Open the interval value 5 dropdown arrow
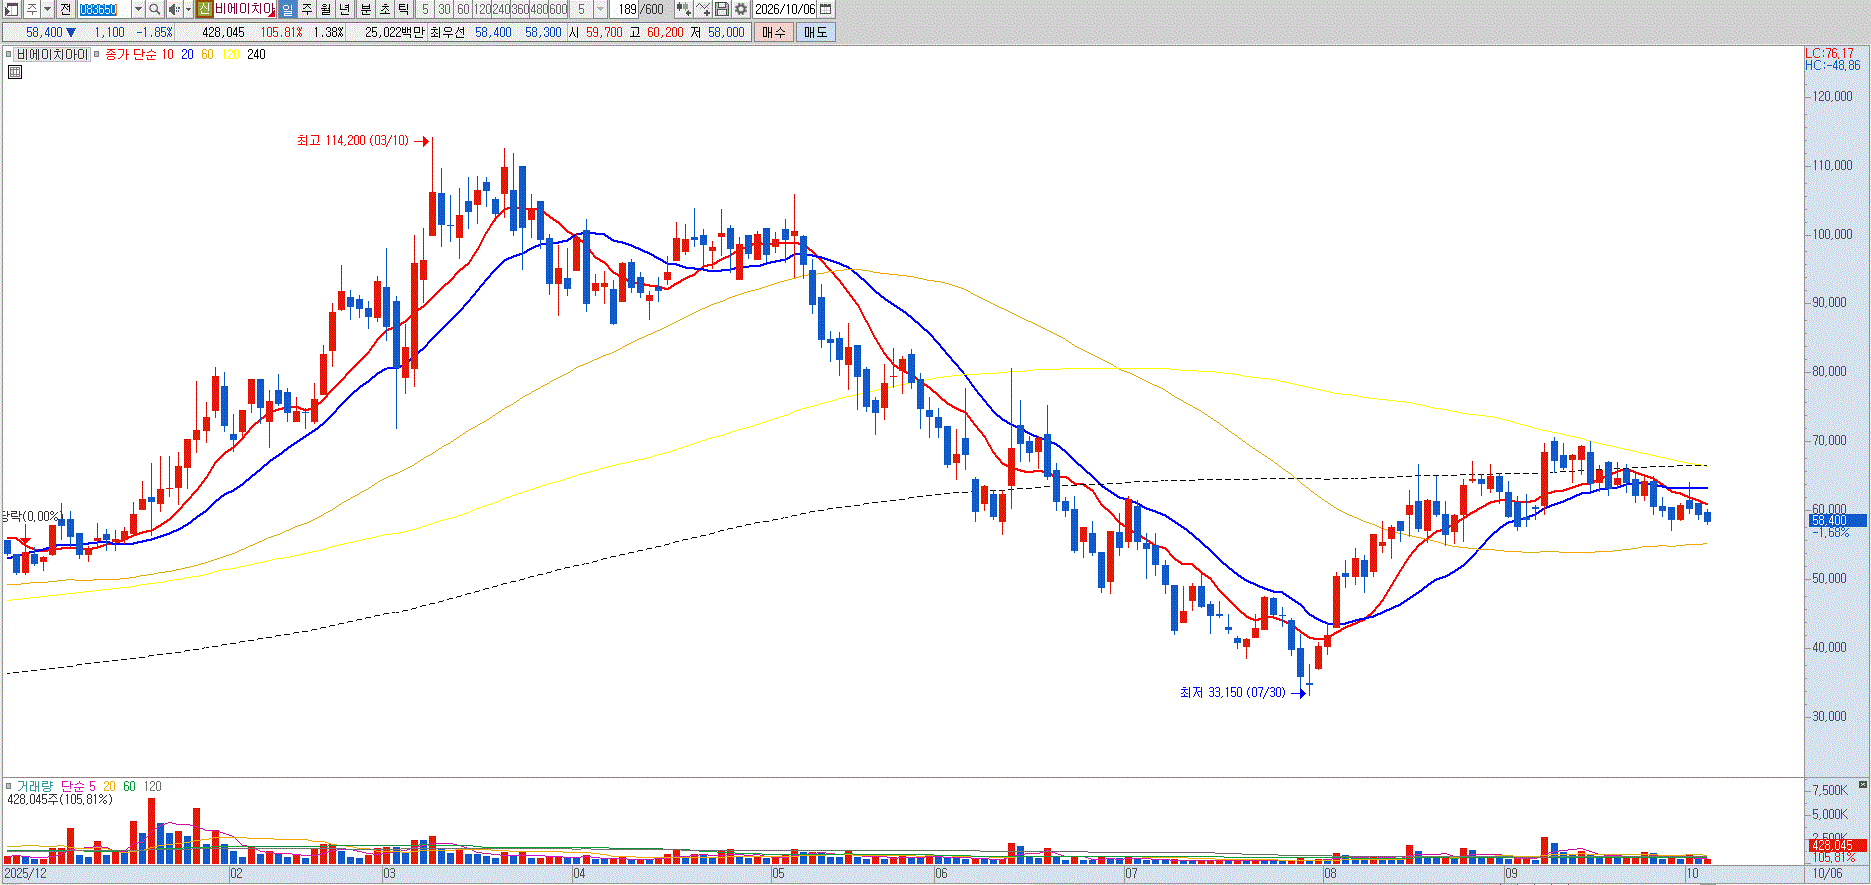 (600, 9)
